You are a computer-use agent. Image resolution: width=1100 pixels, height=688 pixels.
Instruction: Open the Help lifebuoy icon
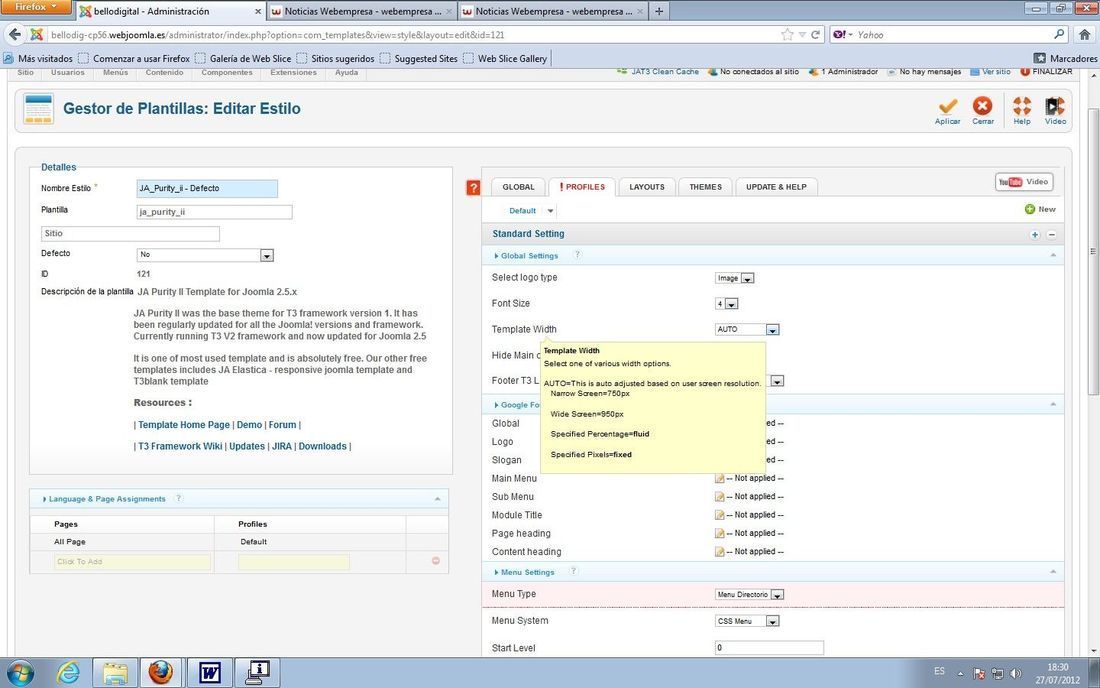pyautogui.click(x=1022, y=106)
